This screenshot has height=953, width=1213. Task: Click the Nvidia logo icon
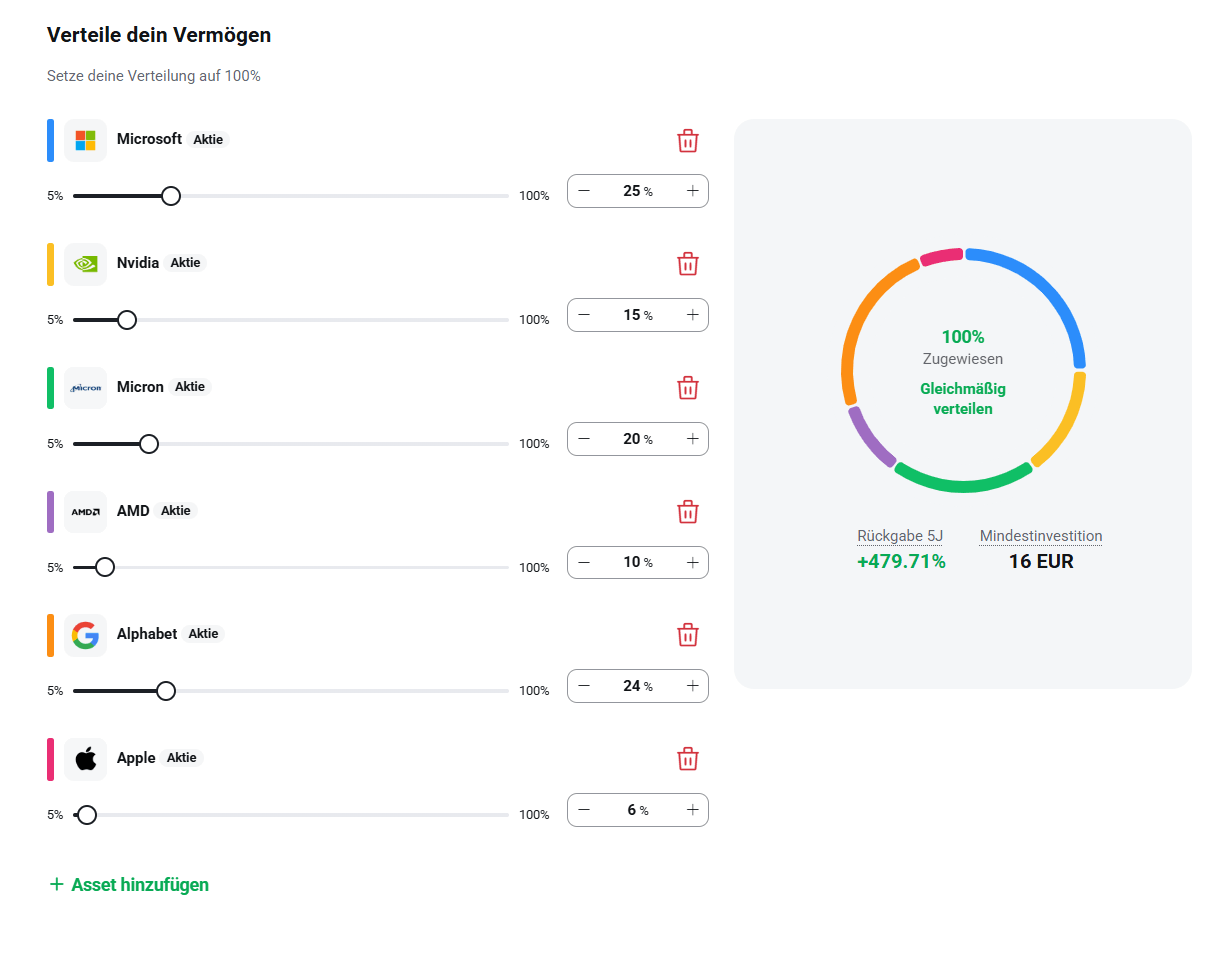[x=86, y=264]
